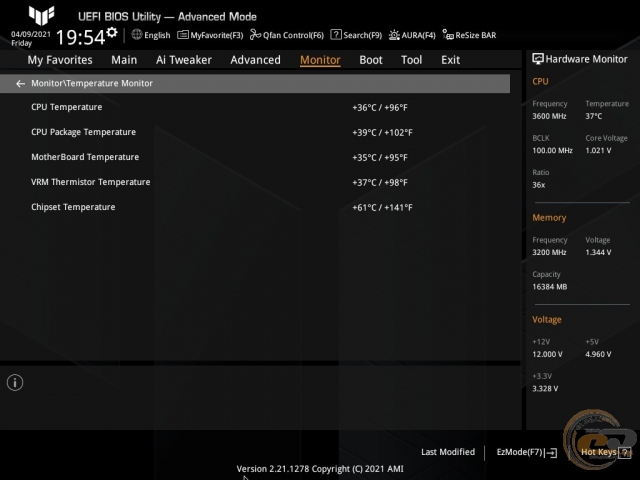640x480 pixels.
Task: Open the date and time settings gear
Action: click(112, 32)
